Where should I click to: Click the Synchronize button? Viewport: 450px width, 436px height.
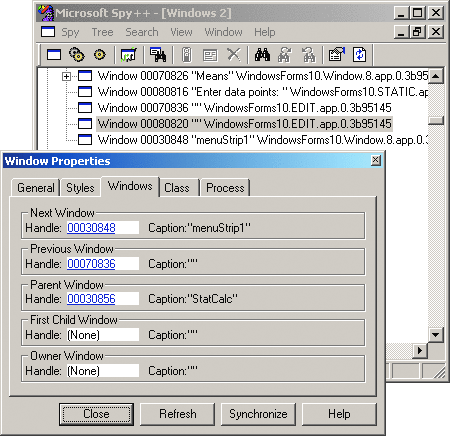coord(258,414)
